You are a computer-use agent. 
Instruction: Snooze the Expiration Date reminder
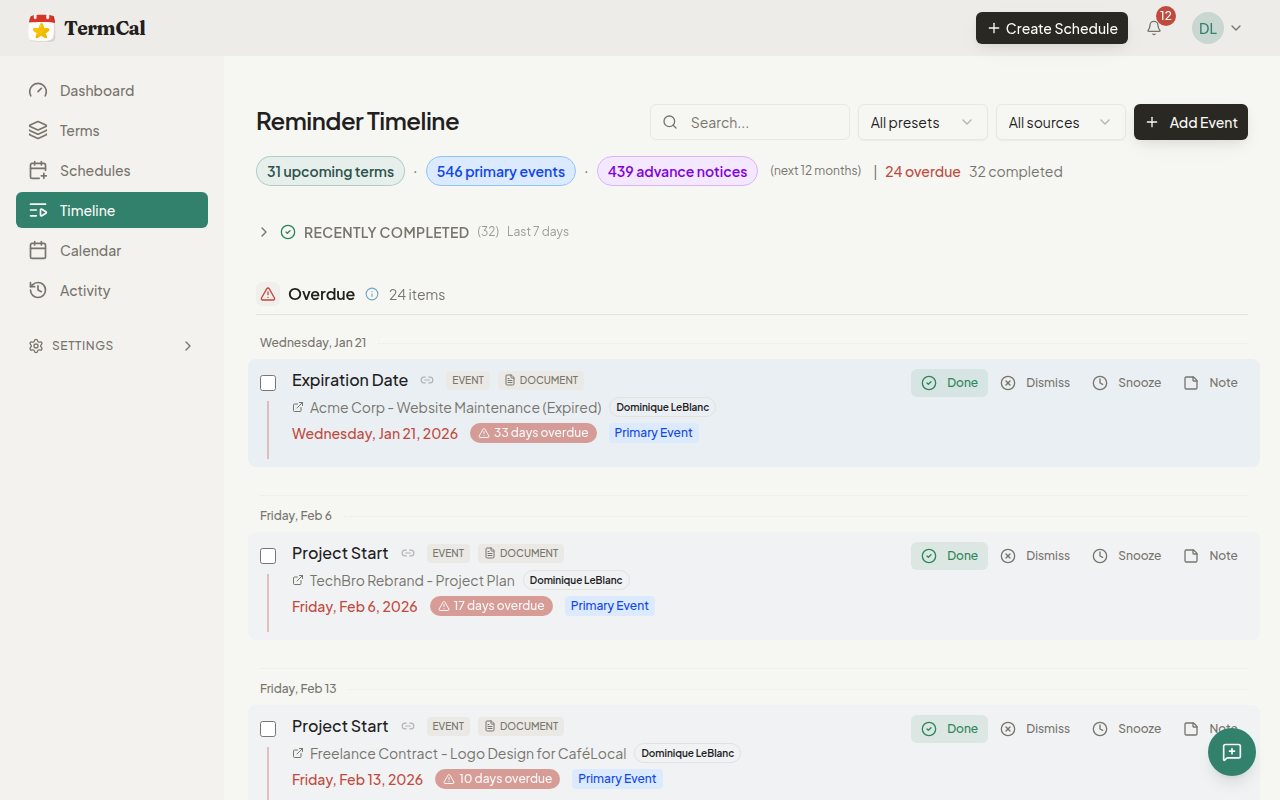coord(1127,383)
